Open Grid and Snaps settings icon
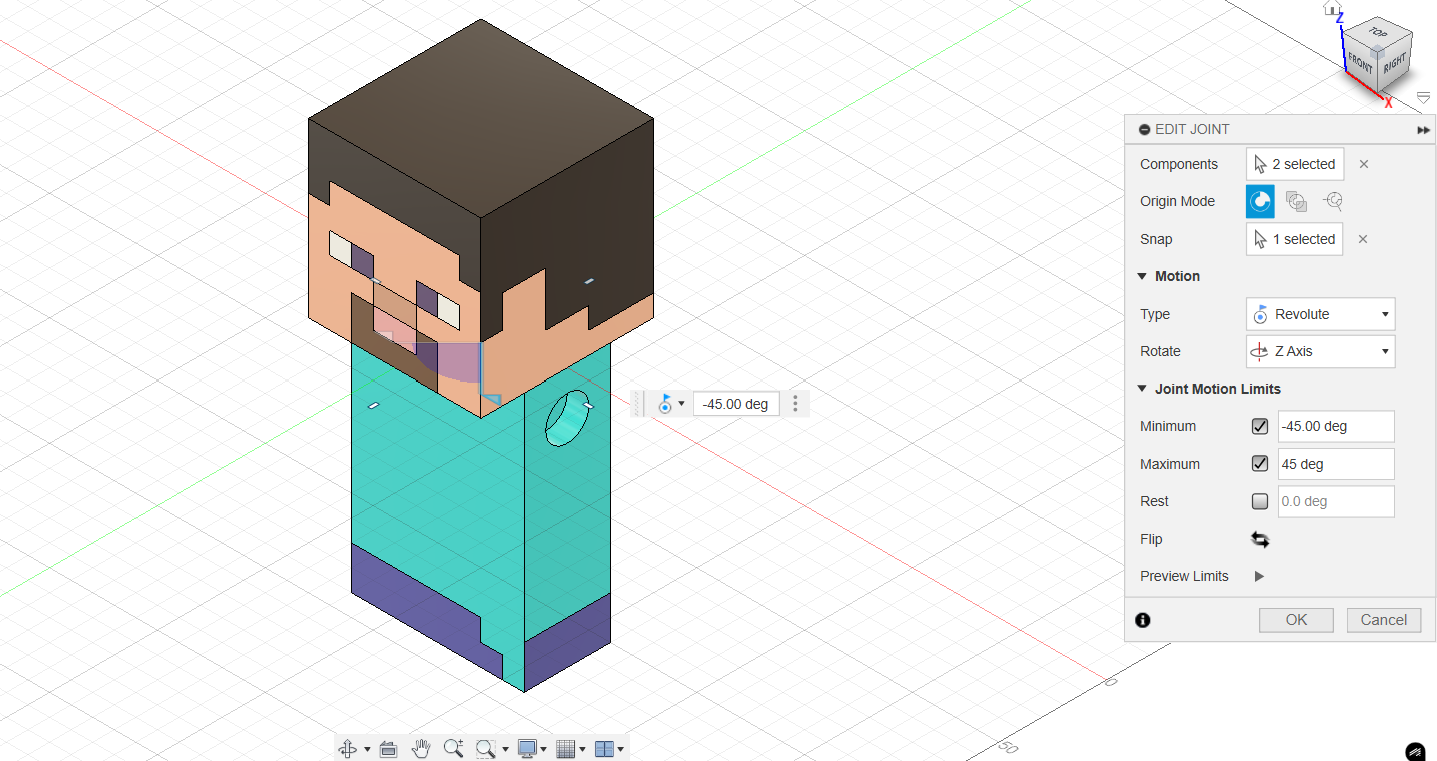The height and width of the screenshot is (761, 1437). coord(566,748)
